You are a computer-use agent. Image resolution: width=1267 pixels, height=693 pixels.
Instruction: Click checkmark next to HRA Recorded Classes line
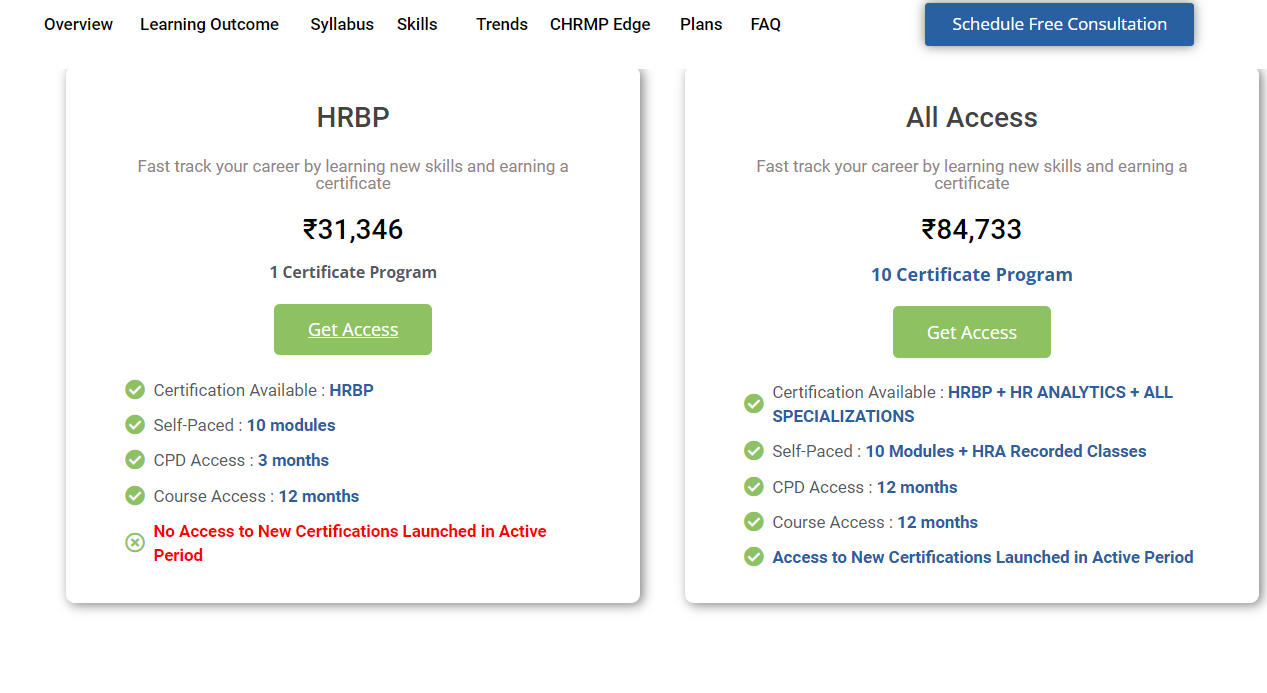[754, 451]
